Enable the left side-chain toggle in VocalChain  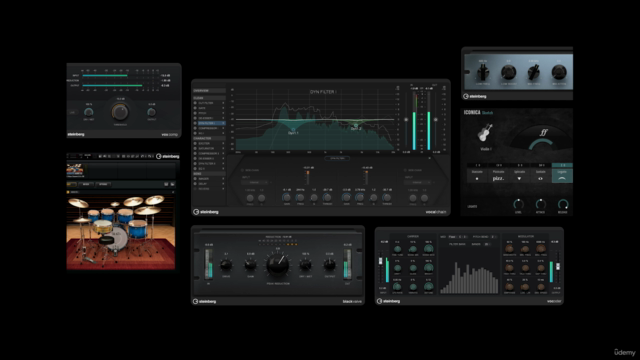pos(242,170)
